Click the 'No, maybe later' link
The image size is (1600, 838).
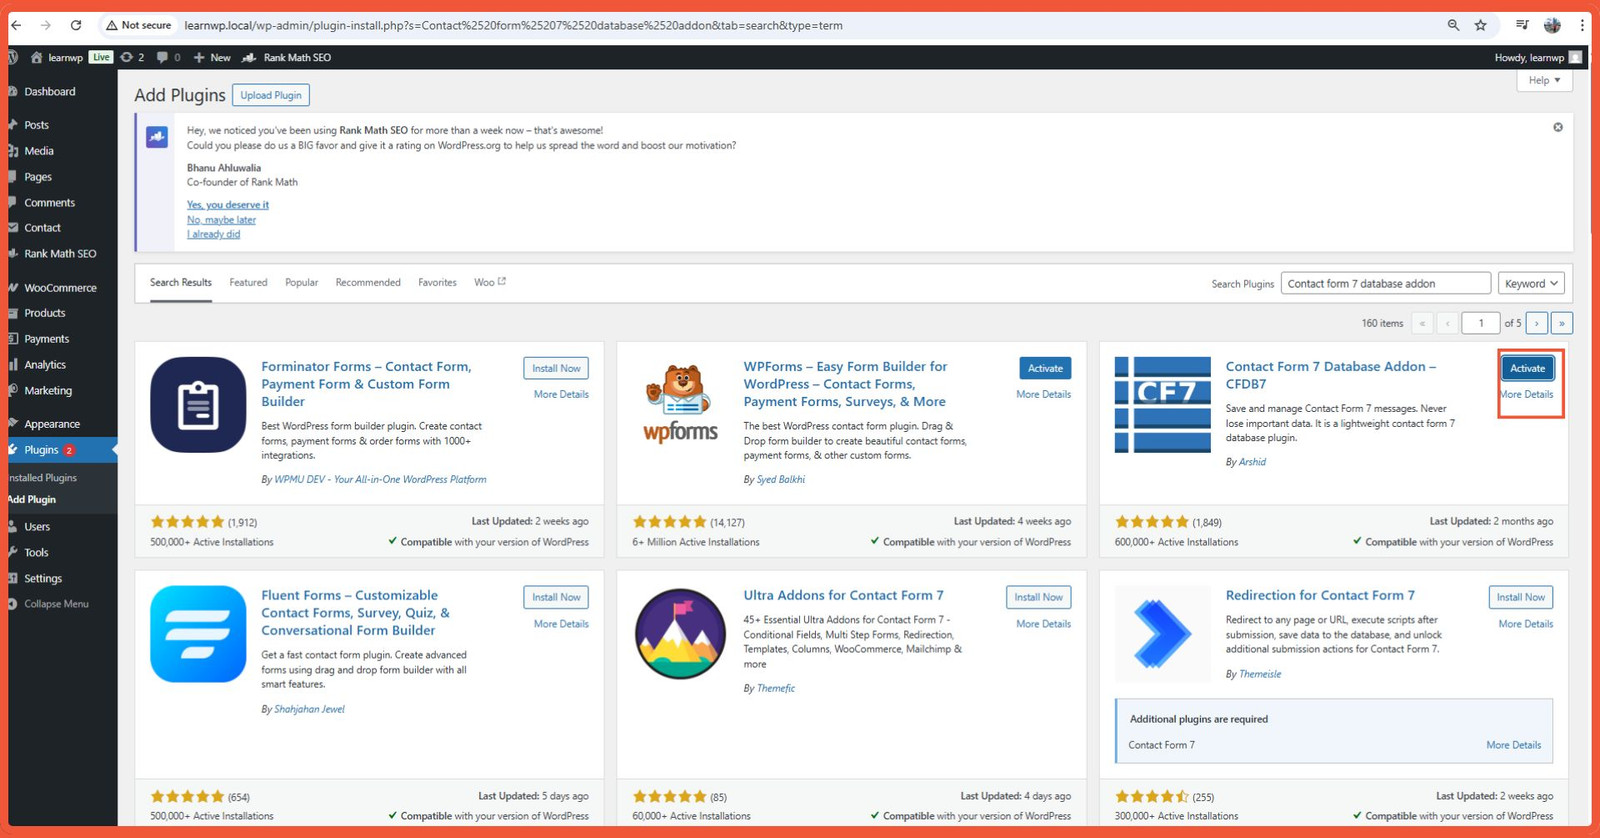pos(221,220)
